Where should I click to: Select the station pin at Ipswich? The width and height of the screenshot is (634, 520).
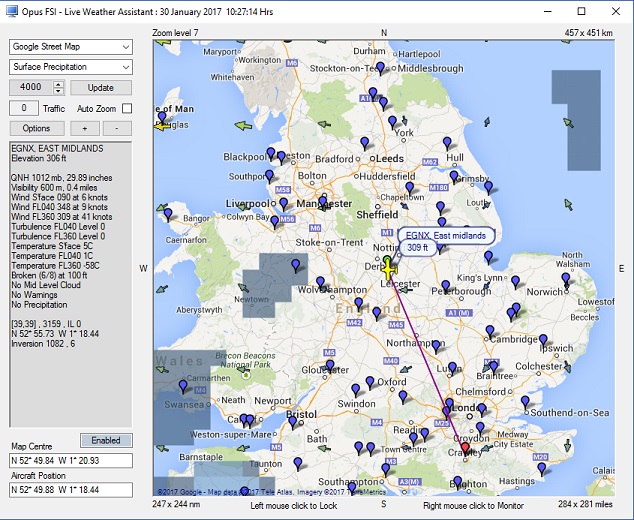point(543,340)
